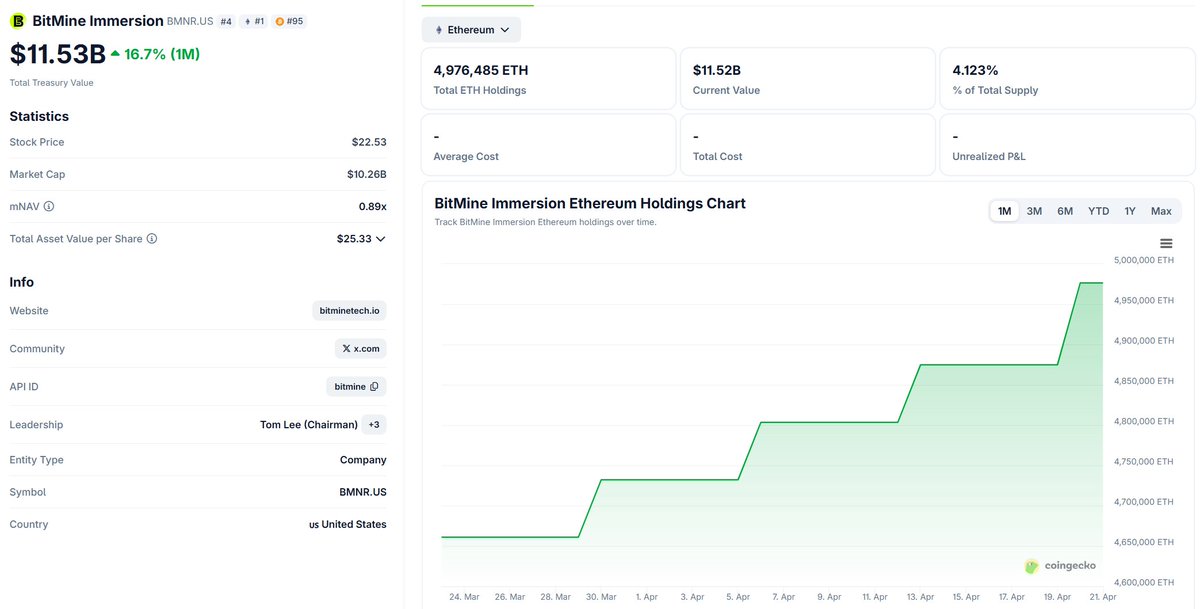Click the mNAV info icon
This screenshot has height=609, width=1200.
[49, 207]
